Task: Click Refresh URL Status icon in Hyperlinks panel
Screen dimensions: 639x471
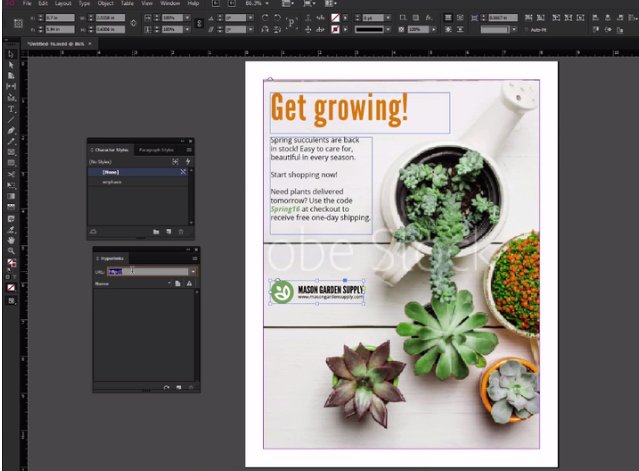Action: coord(166,387)
